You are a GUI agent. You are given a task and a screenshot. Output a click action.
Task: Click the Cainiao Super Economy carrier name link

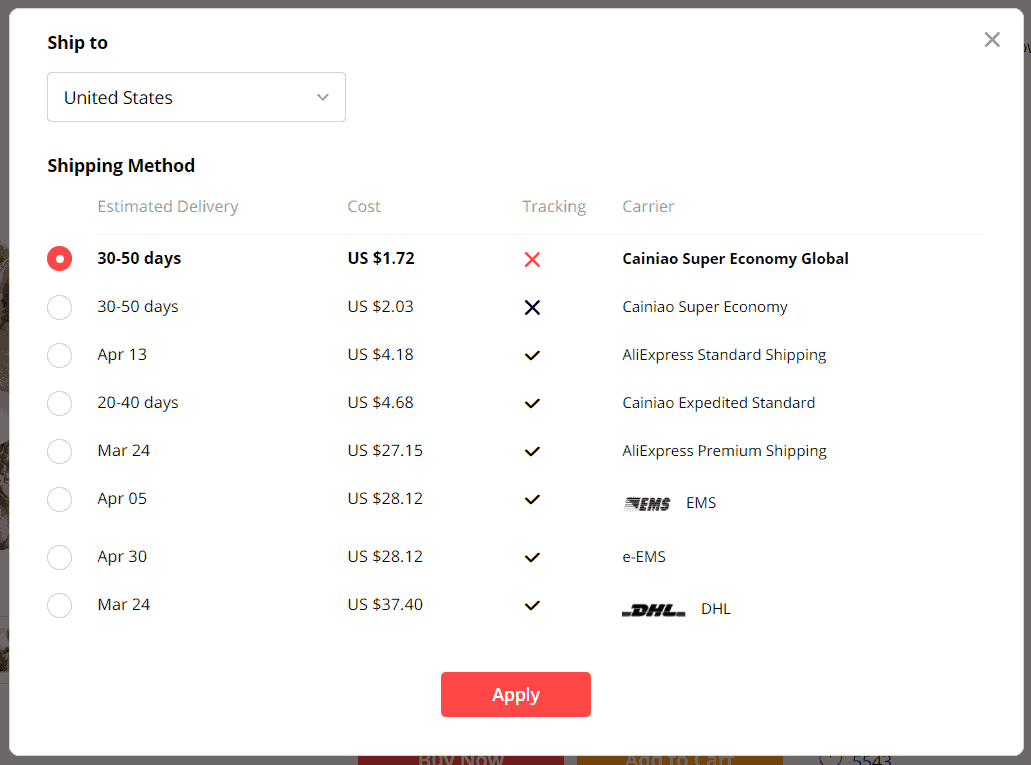(704, 306)
